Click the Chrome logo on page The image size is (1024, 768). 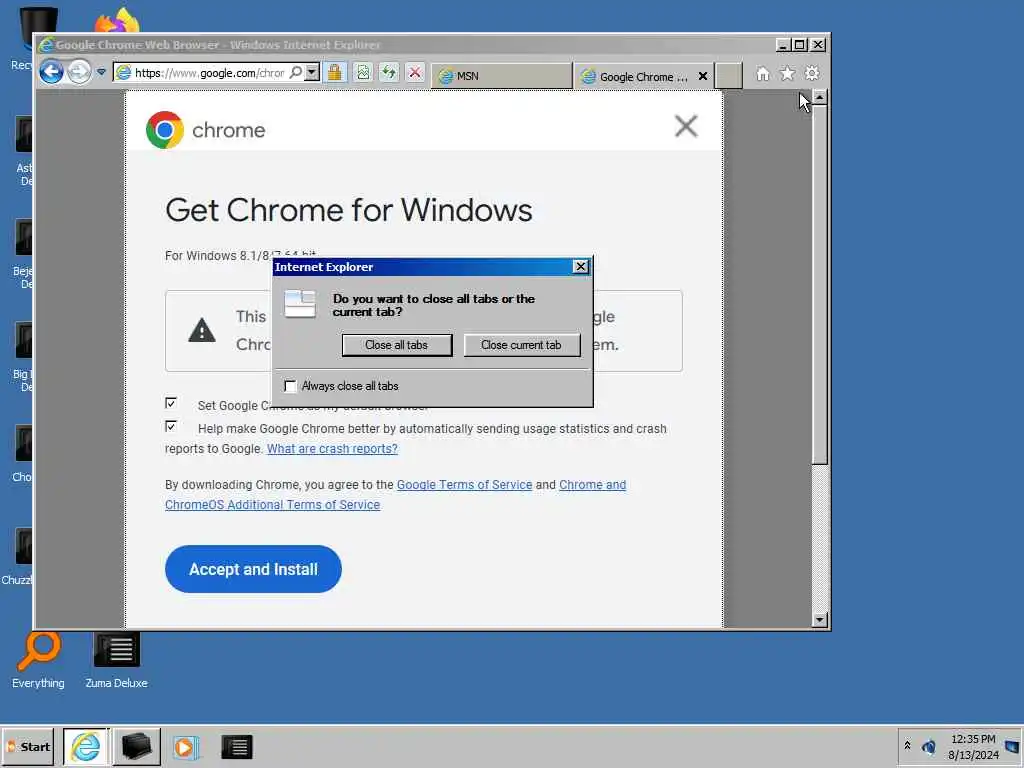tap(165, 130)
